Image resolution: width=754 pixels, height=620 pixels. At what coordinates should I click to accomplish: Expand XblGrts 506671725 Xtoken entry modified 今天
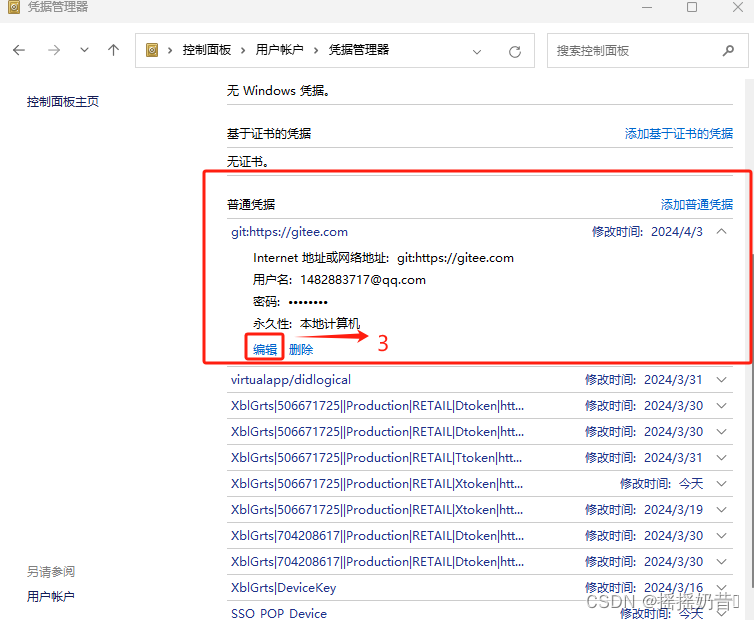tap(721, 483)
